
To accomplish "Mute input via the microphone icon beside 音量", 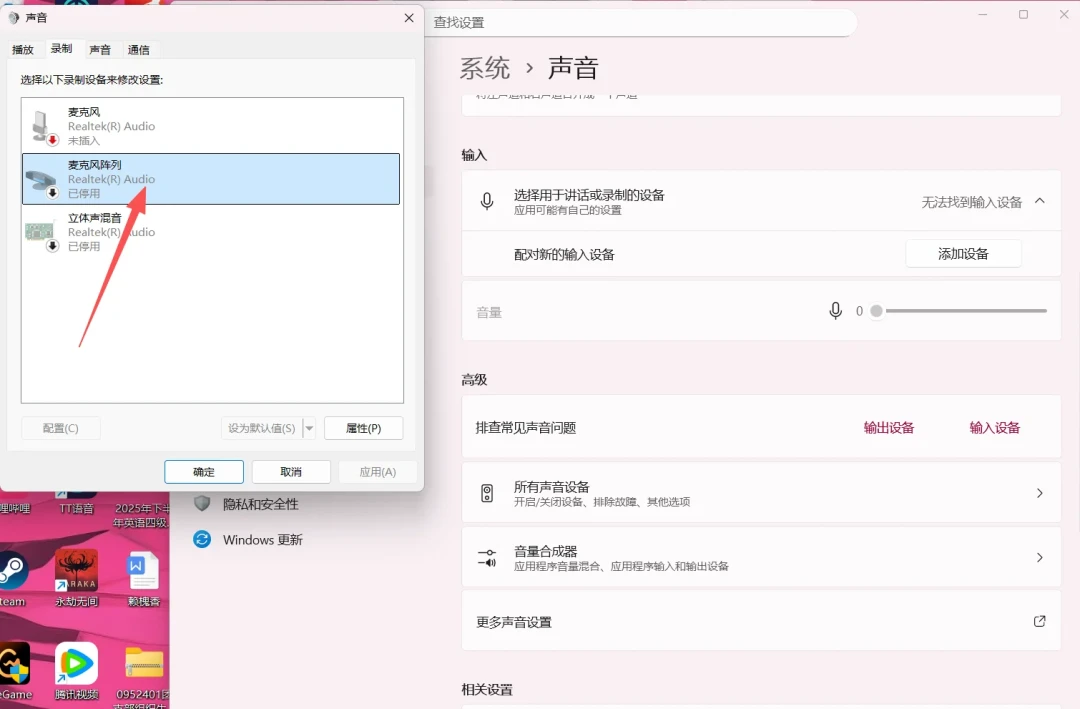I will tap(835, 311).
